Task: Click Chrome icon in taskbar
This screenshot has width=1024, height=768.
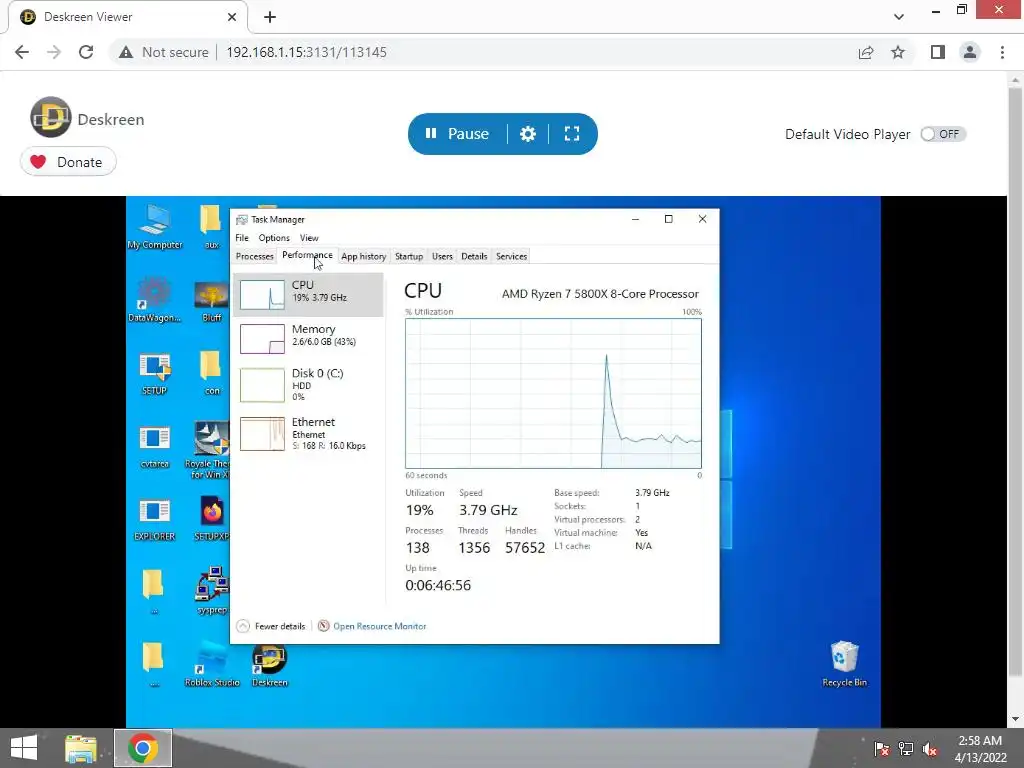Action: click(143, 748)
